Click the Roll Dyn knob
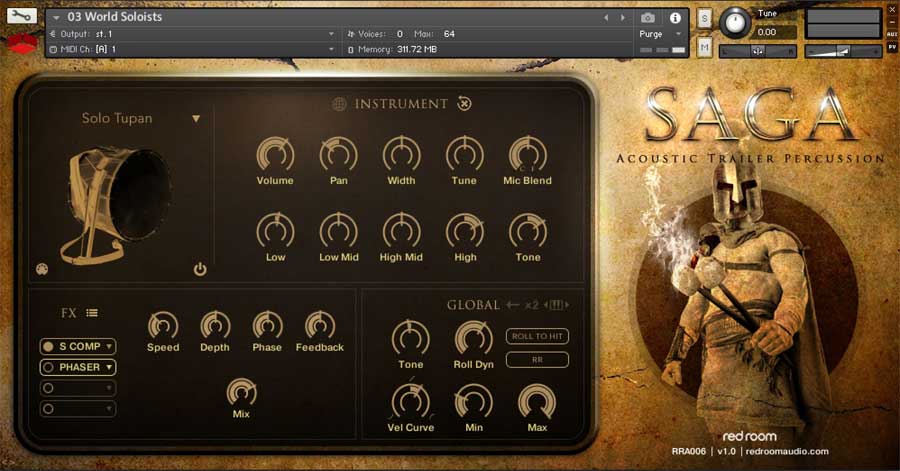Screen dimensions: 900x471 [474, 339]
